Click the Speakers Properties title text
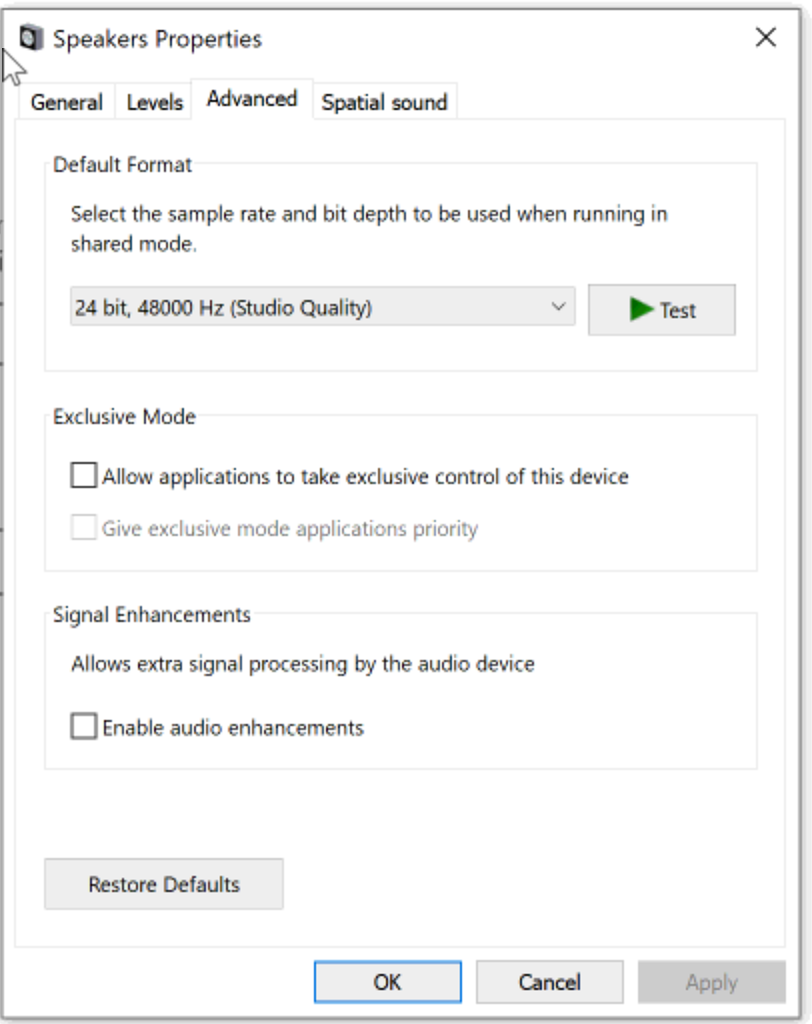The image size is (812, 1024). pos(157,39)
